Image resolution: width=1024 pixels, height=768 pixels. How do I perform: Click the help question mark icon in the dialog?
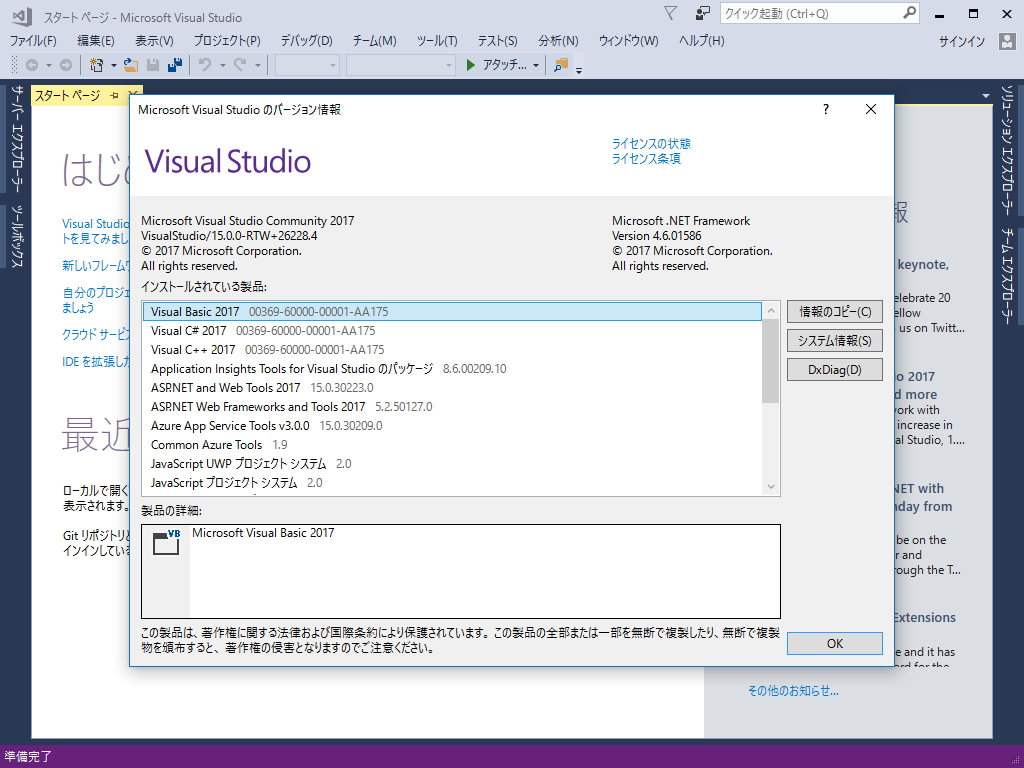tap(824, 109)
